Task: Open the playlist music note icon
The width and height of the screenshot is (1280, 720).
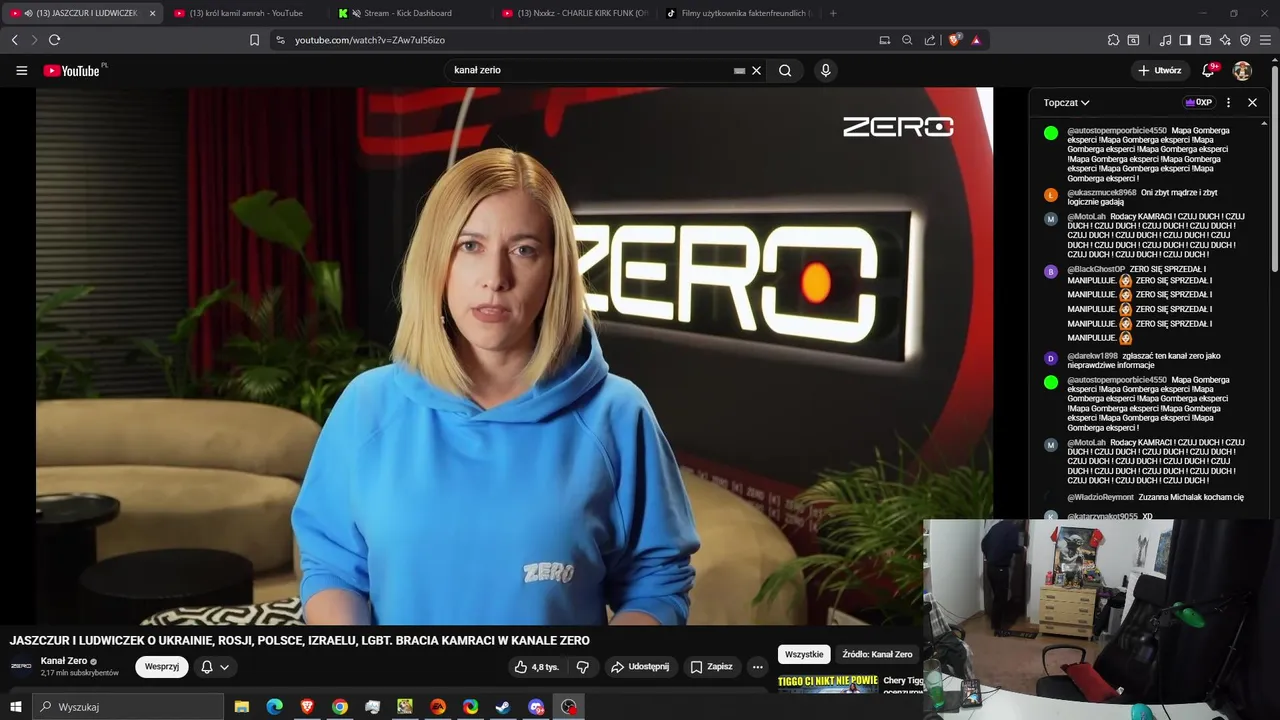Action: point(1165,40)
